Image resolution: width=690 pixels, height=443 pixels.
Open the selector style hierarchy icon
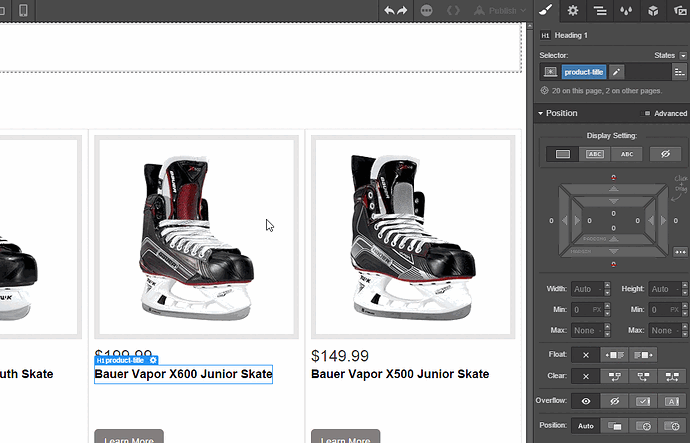pos(679,72)
